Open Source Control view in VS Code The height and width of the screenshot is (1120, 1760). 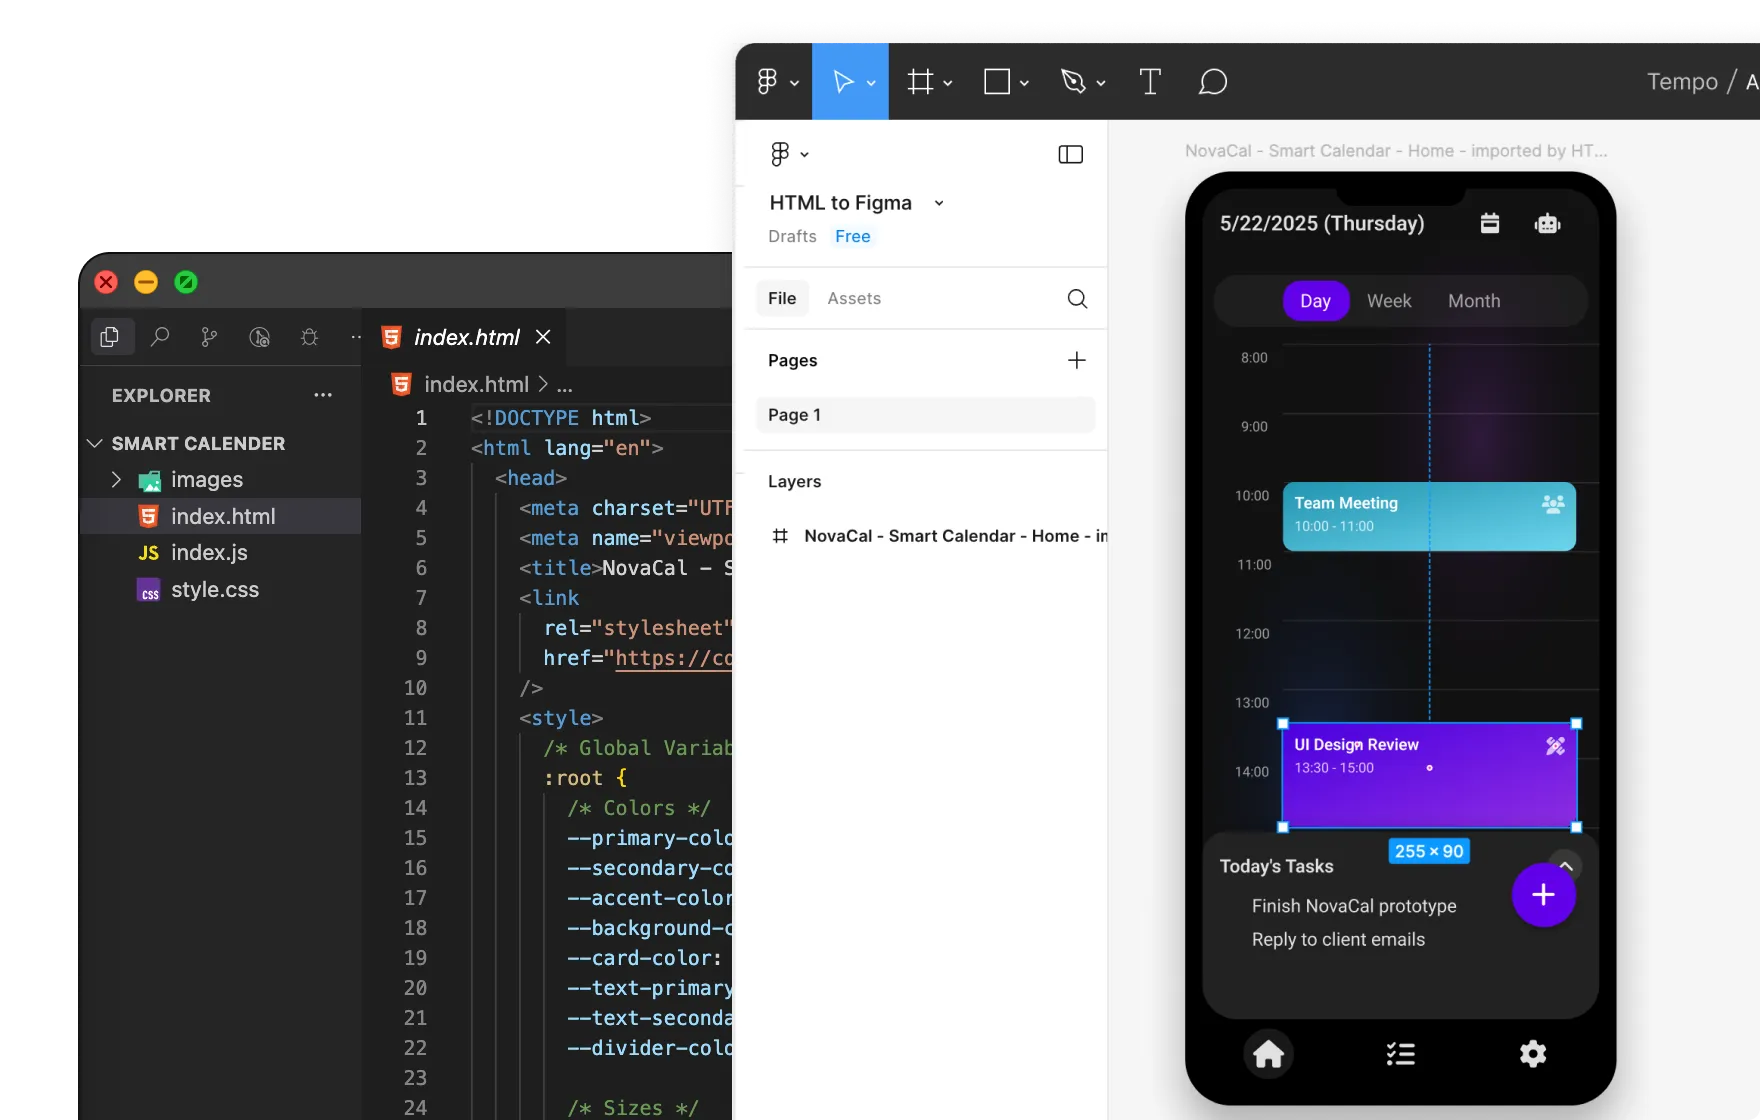point(209,337)
